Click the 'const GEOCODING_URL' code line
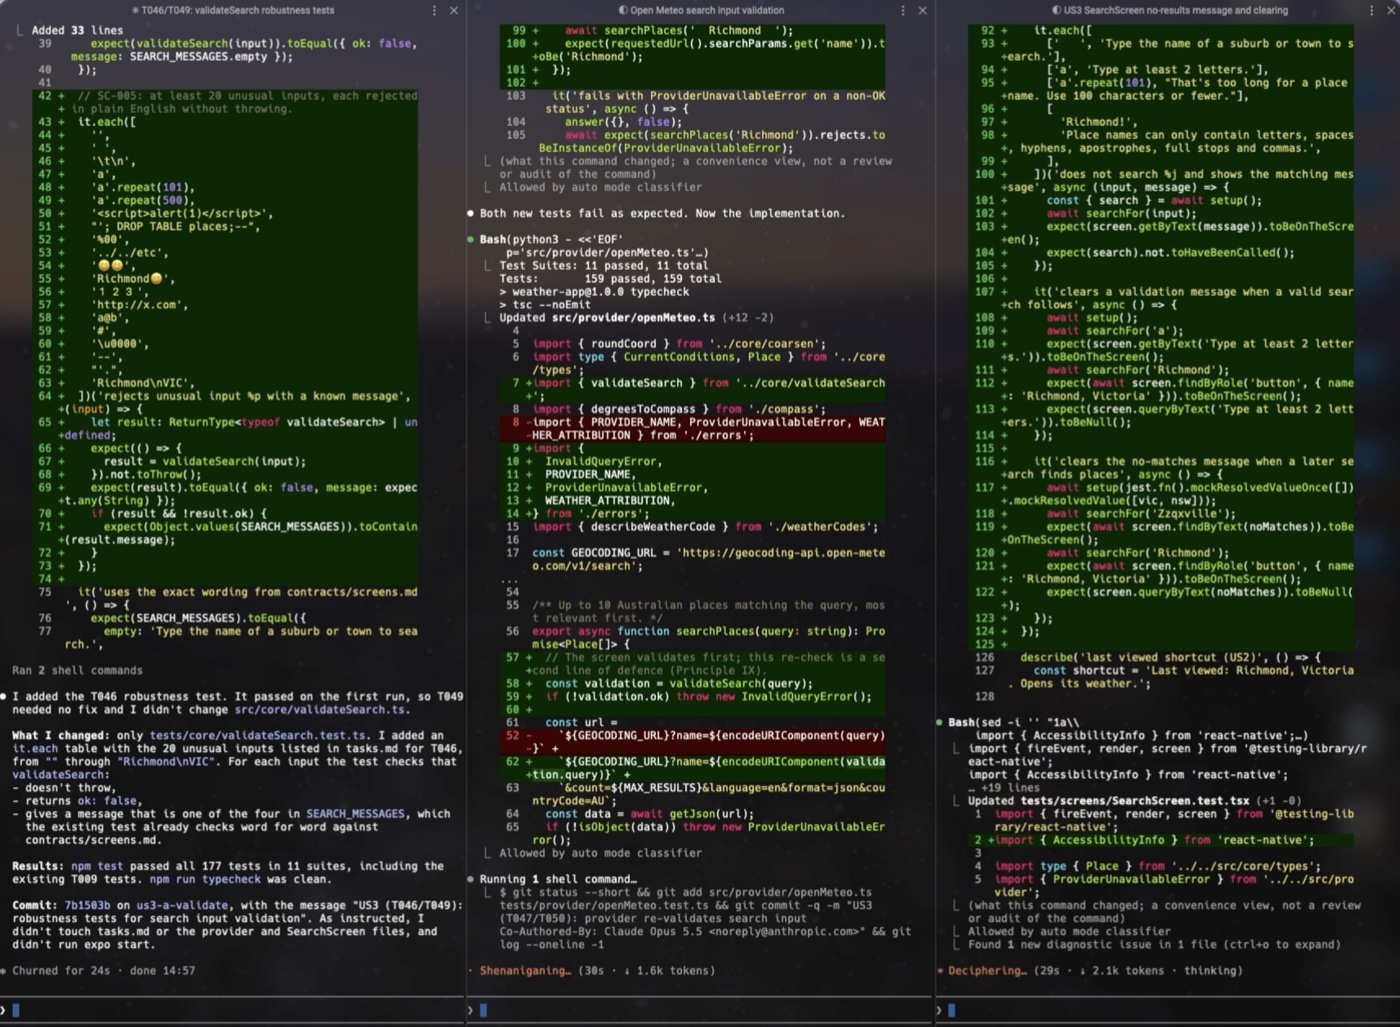1400x1027 pixels. coord(708,559)
